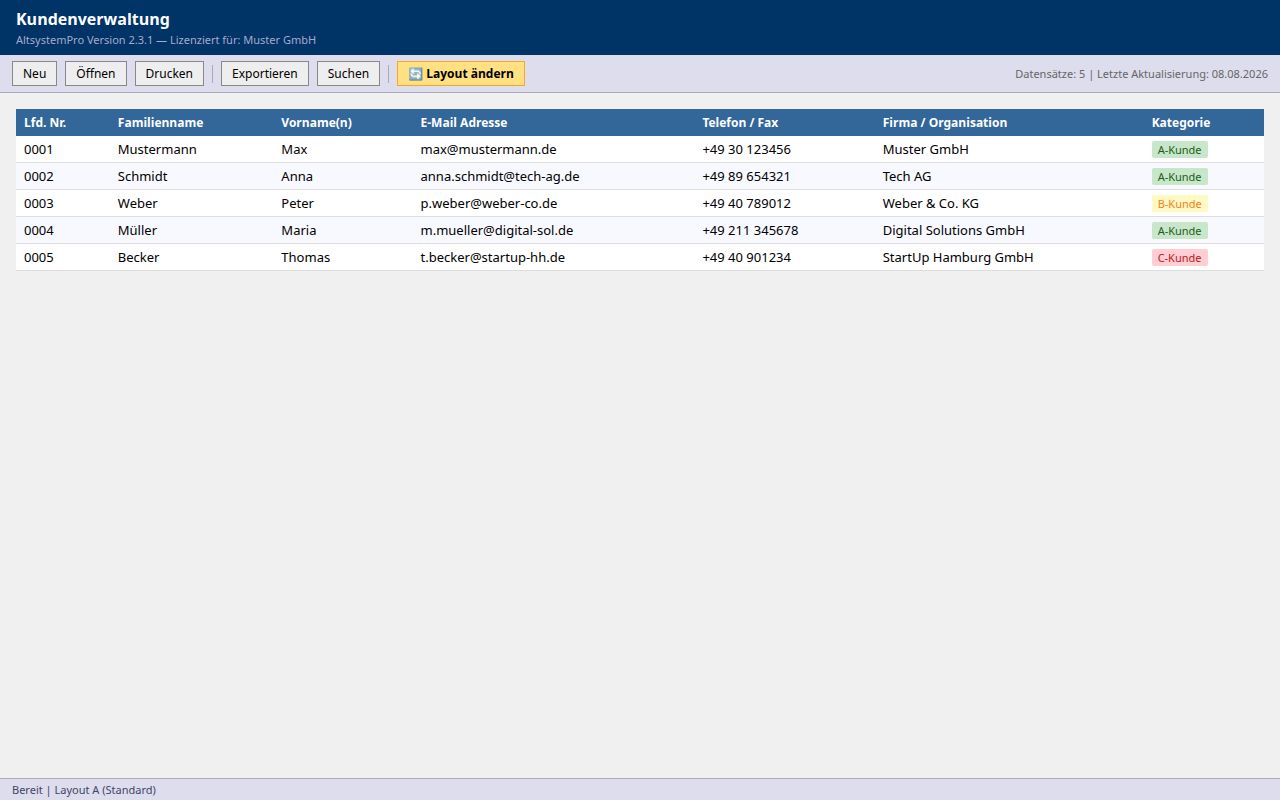
Task: Open a record with Öffnen
Action: tap(96, 73)
